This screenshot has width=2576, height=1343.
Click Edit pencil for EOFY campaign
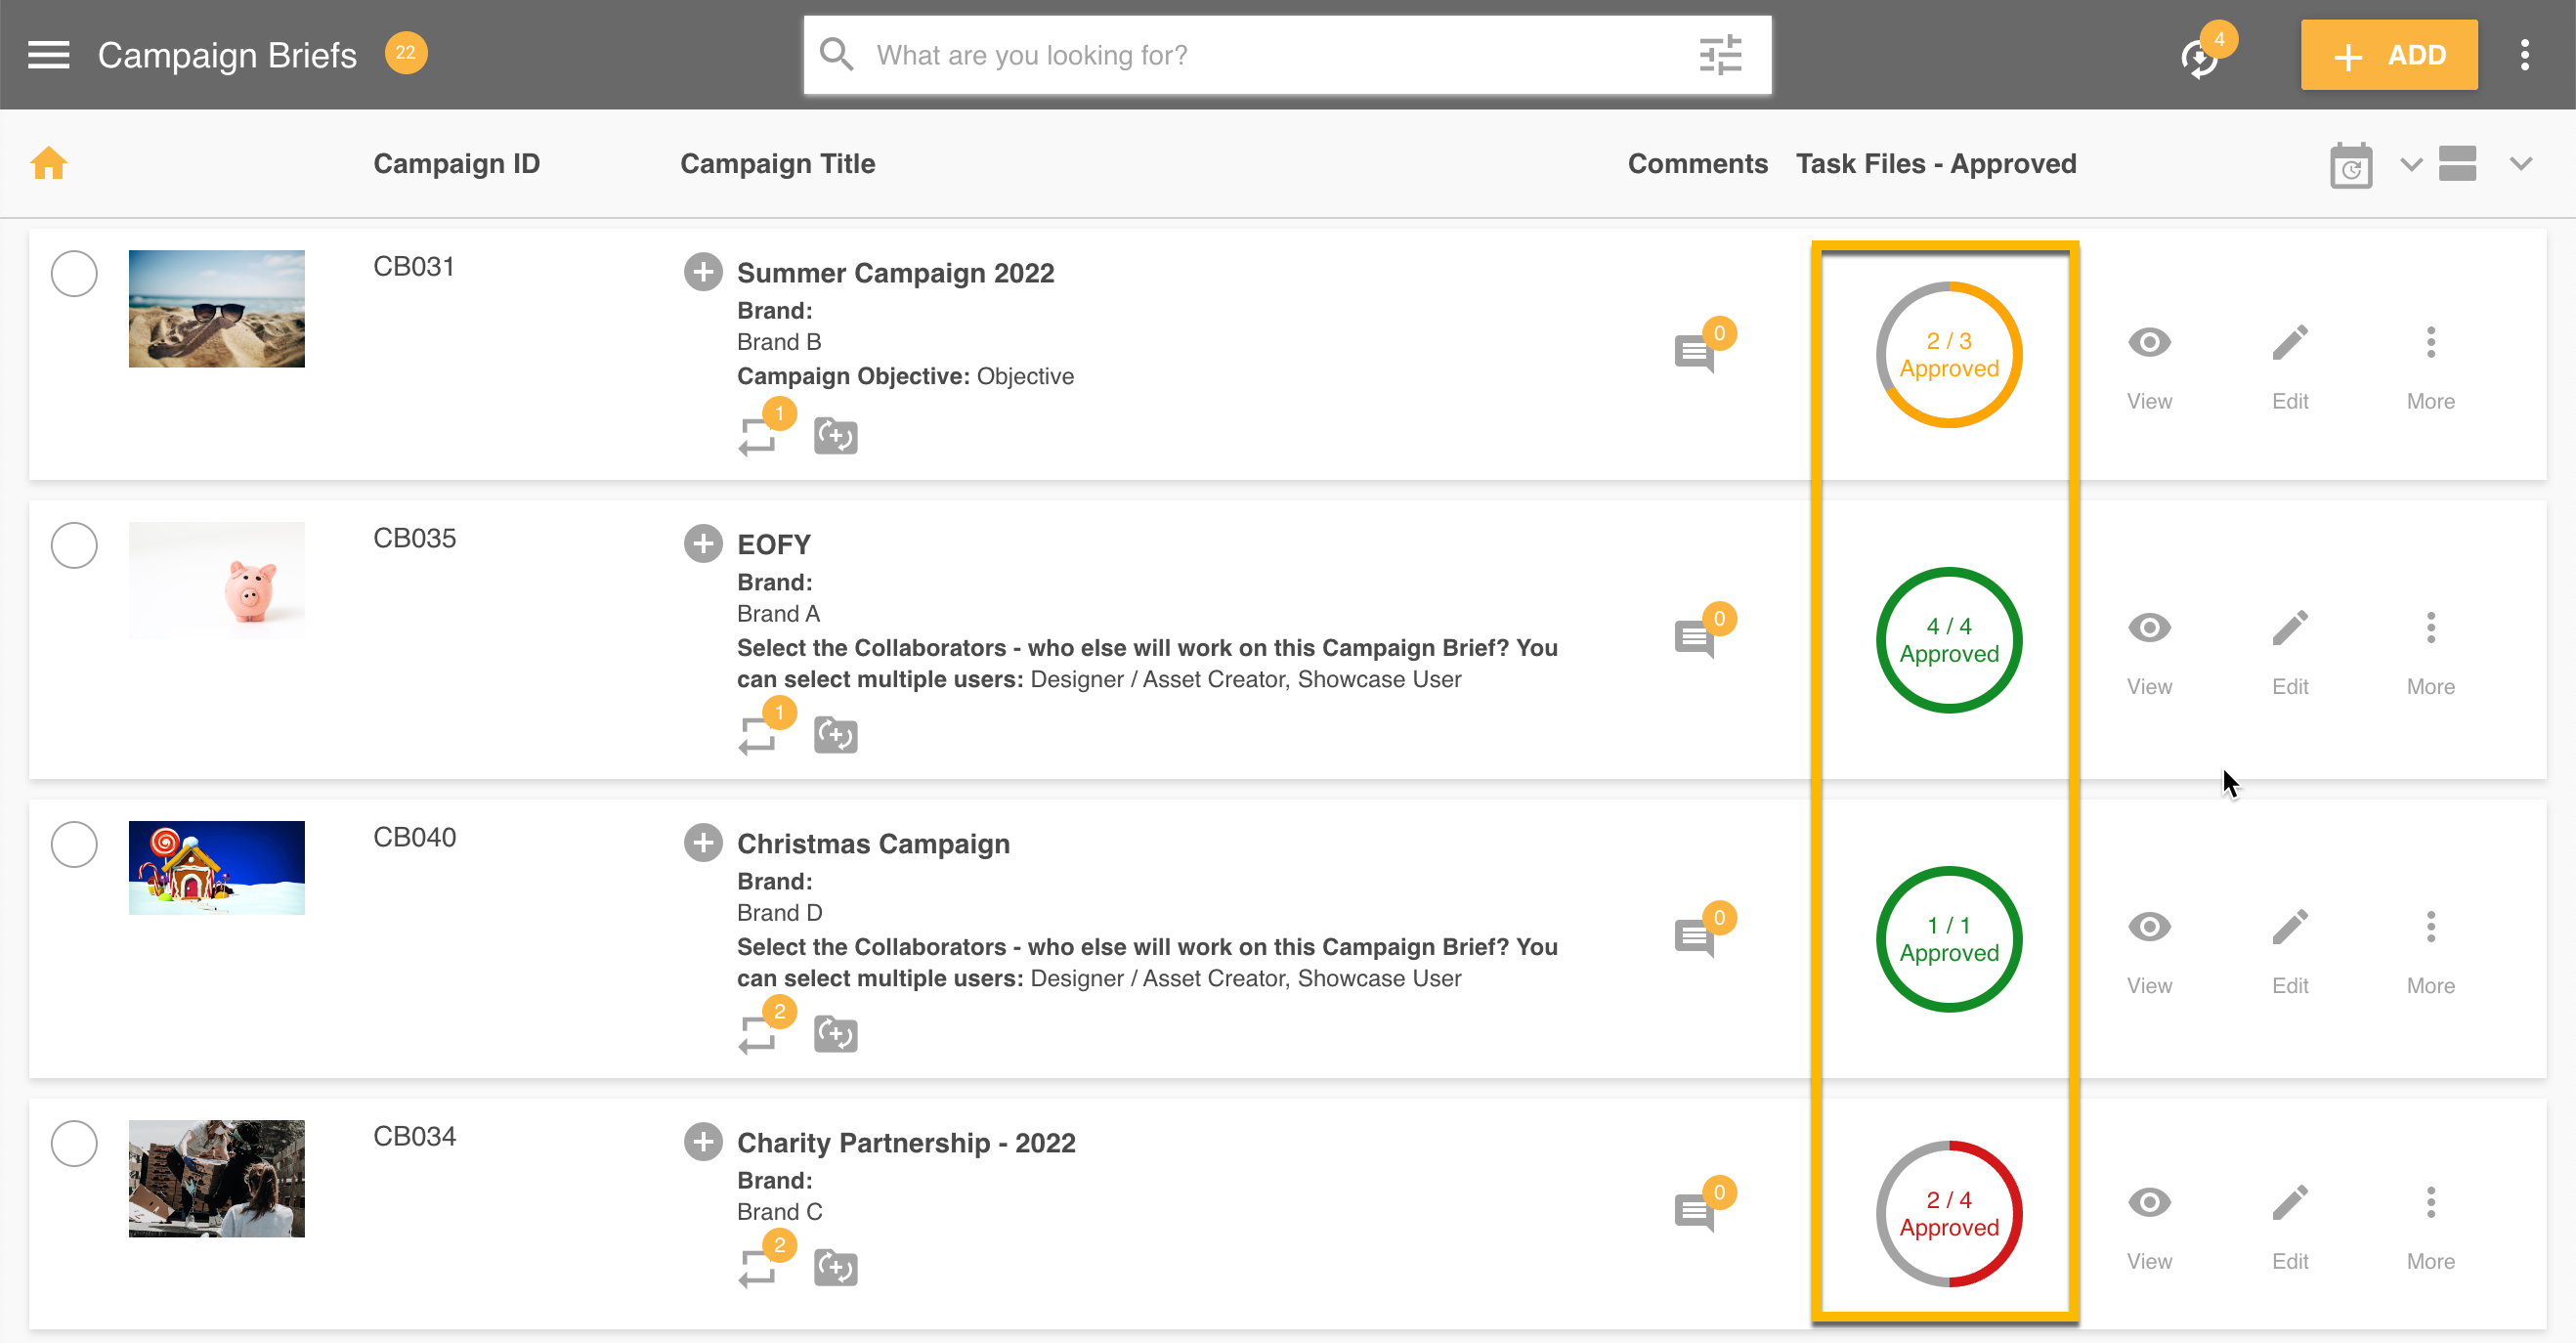2289,629
